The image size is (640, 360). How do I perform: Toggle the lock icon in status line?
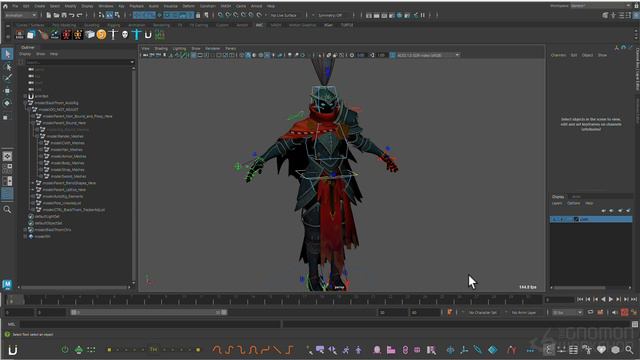(198, 15)
